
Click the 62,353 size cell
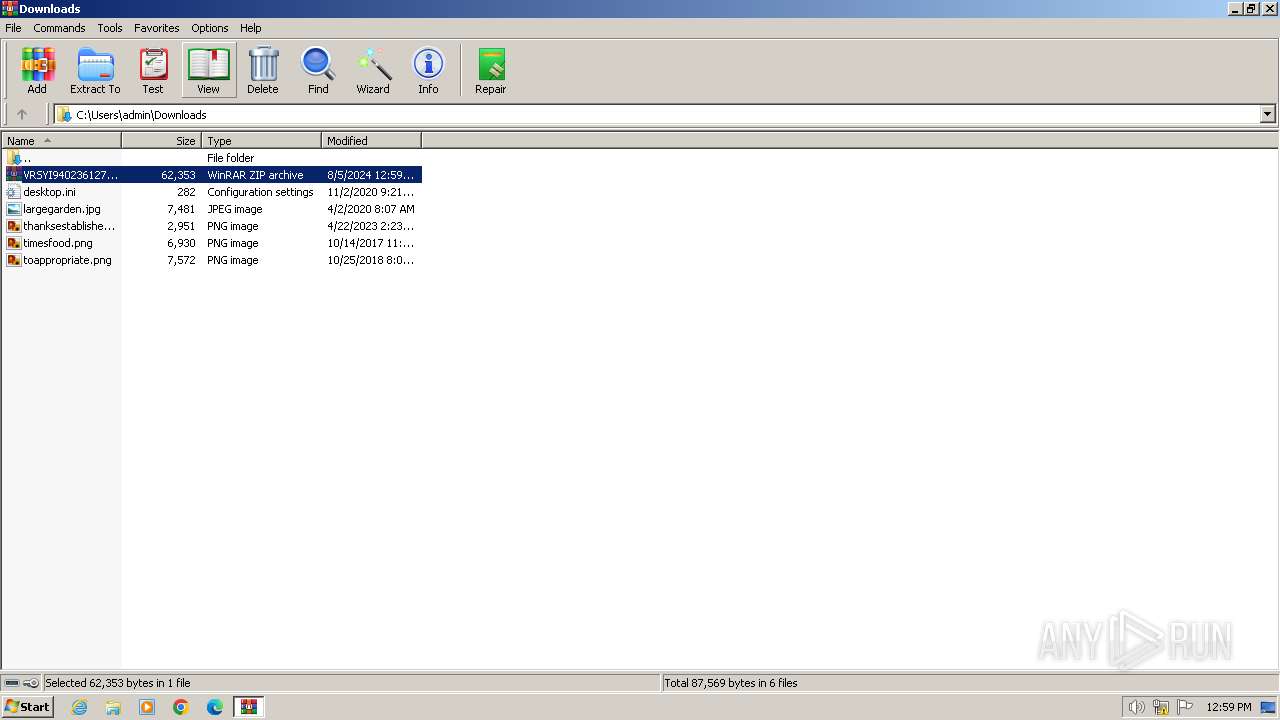178,175
